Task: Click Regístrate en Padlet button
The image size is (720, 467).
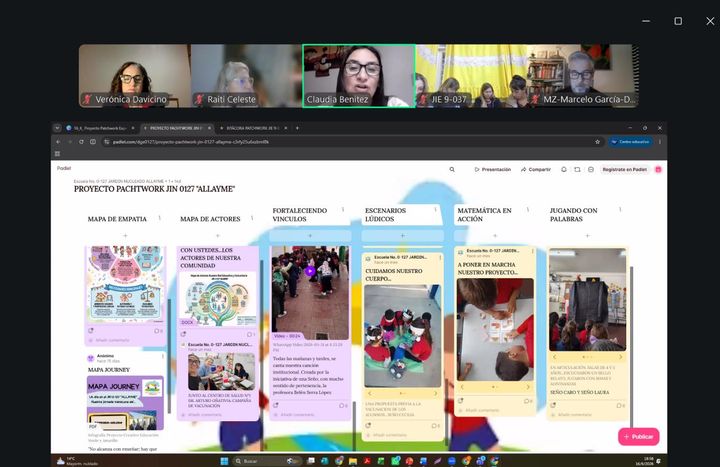Action: (624, 169)
